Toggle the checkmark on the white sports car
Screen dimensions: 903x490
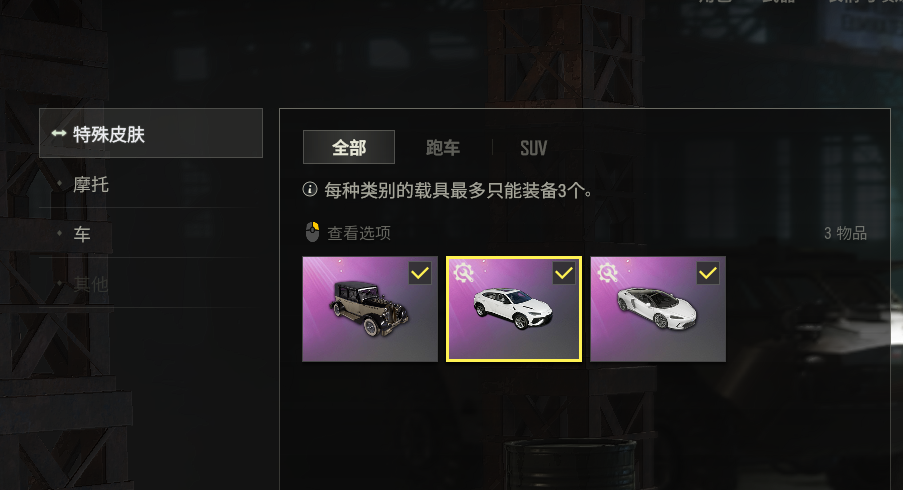click(x=708, y=273)
